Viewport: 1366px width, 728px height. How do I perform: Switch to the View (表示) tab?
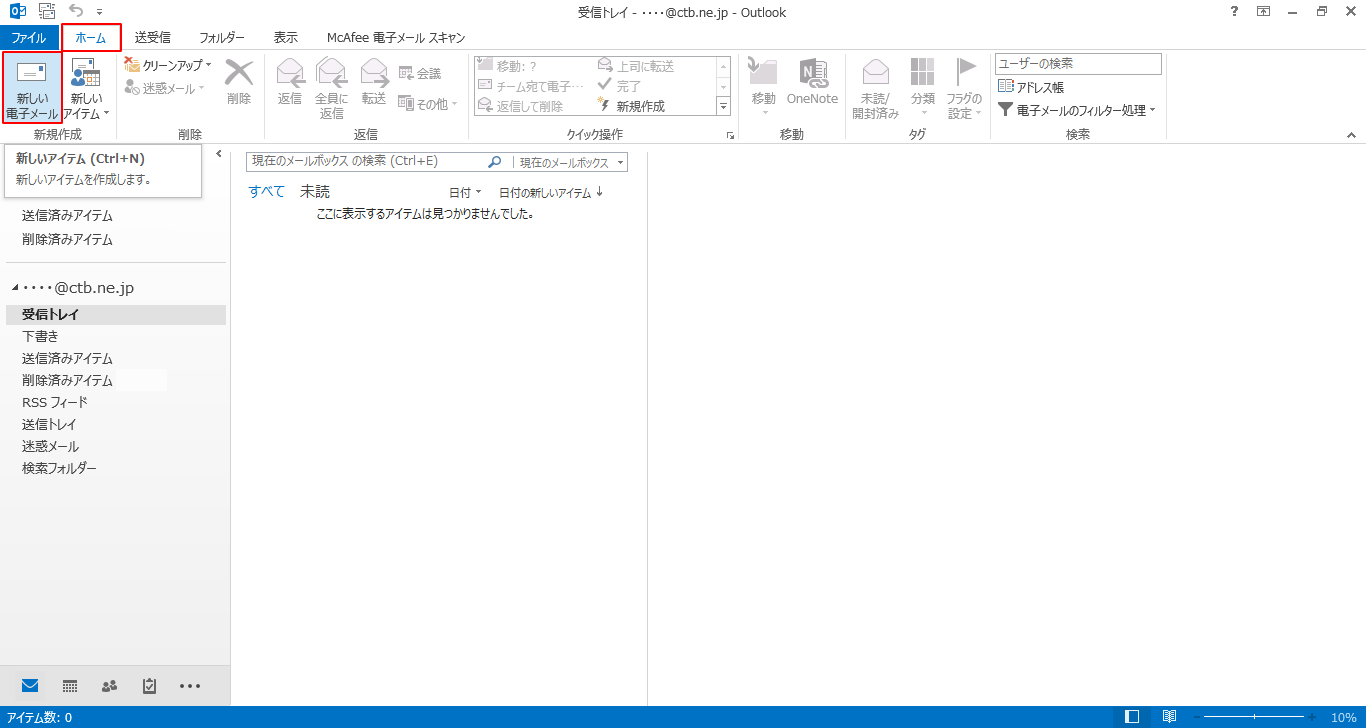[286, 37]
